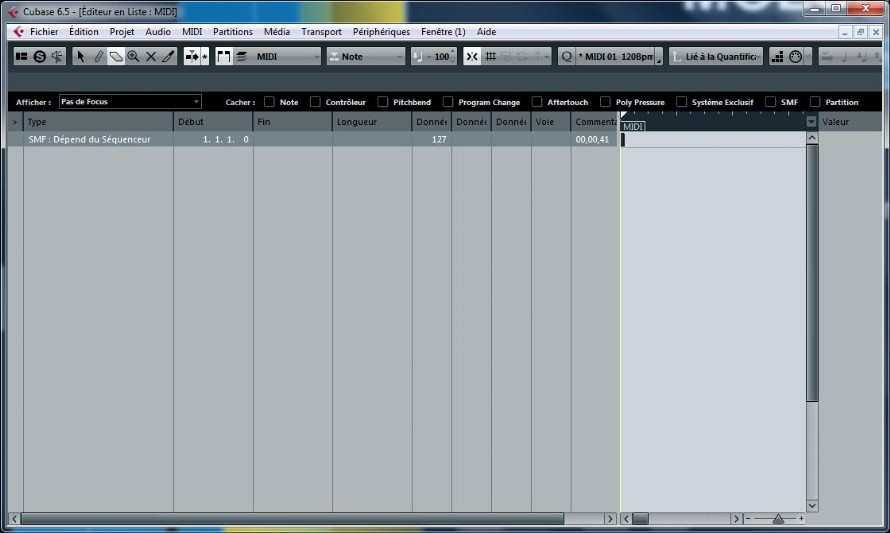The image size is (890, 533).
Task: Open the Partitions menu
Action: (x=233, y=32)
